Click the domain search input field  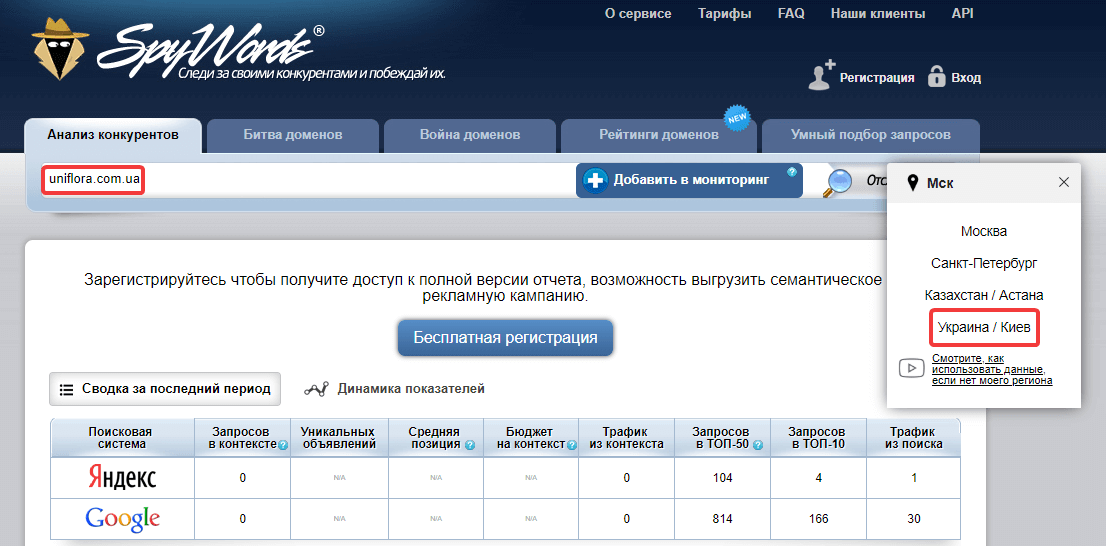pos(308,181)
